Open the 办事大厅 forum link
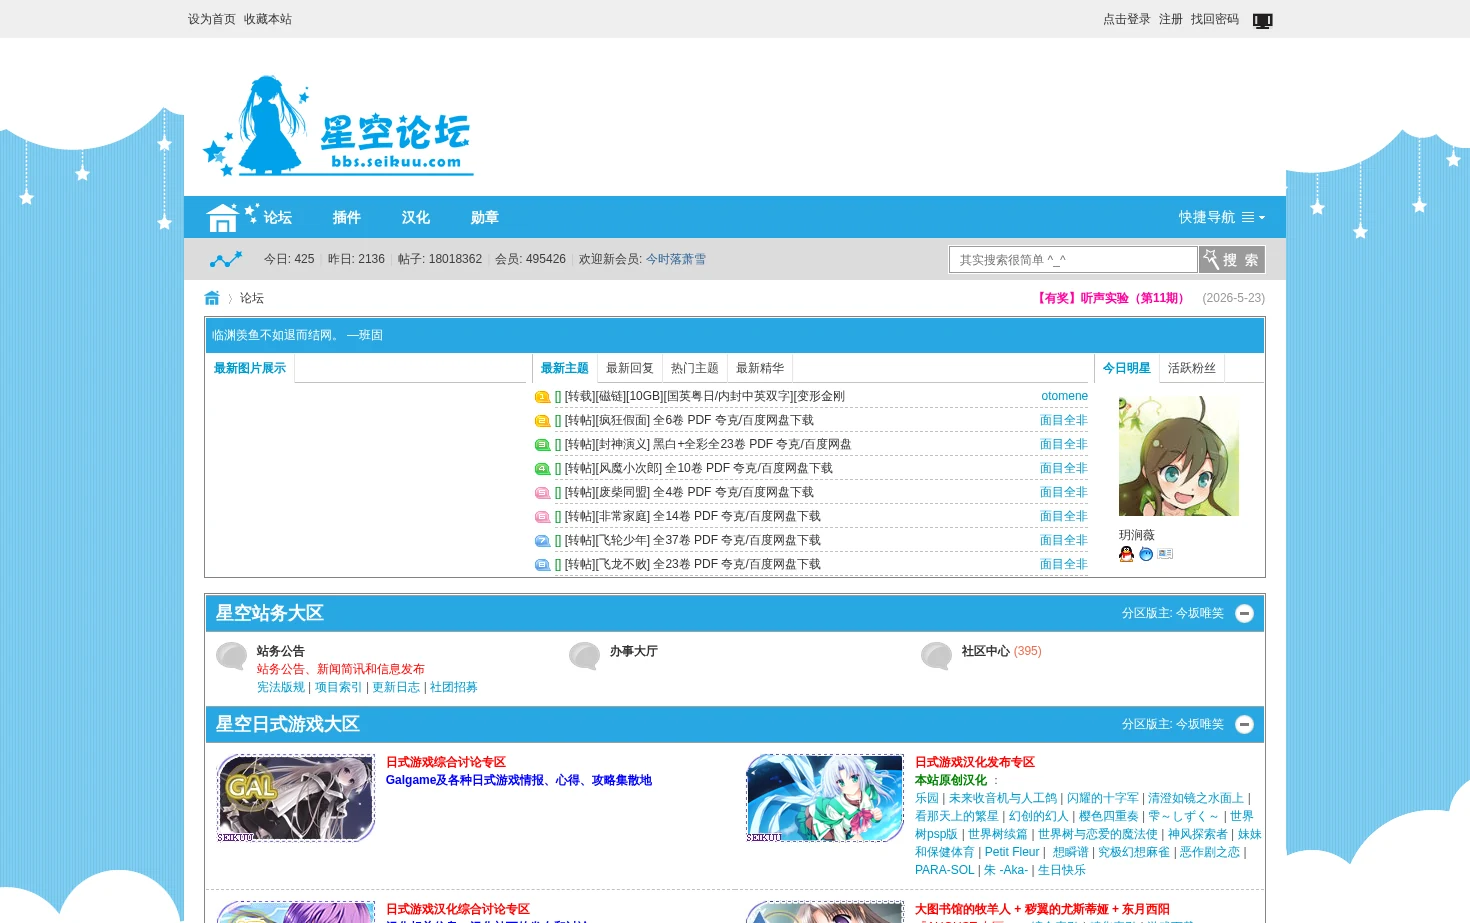Screen dimensions: 1470x923 [x=634, y=651]
